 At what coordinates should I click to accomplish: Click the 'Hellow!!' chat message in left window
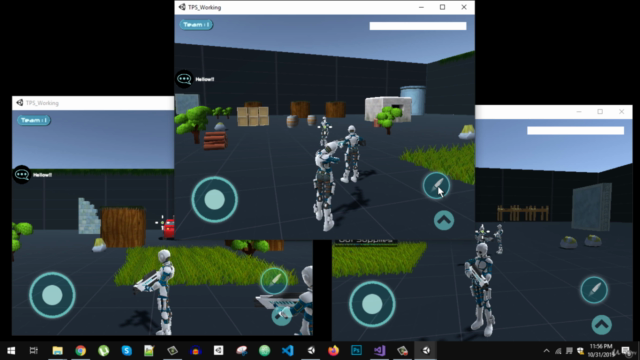click(42, 175)
